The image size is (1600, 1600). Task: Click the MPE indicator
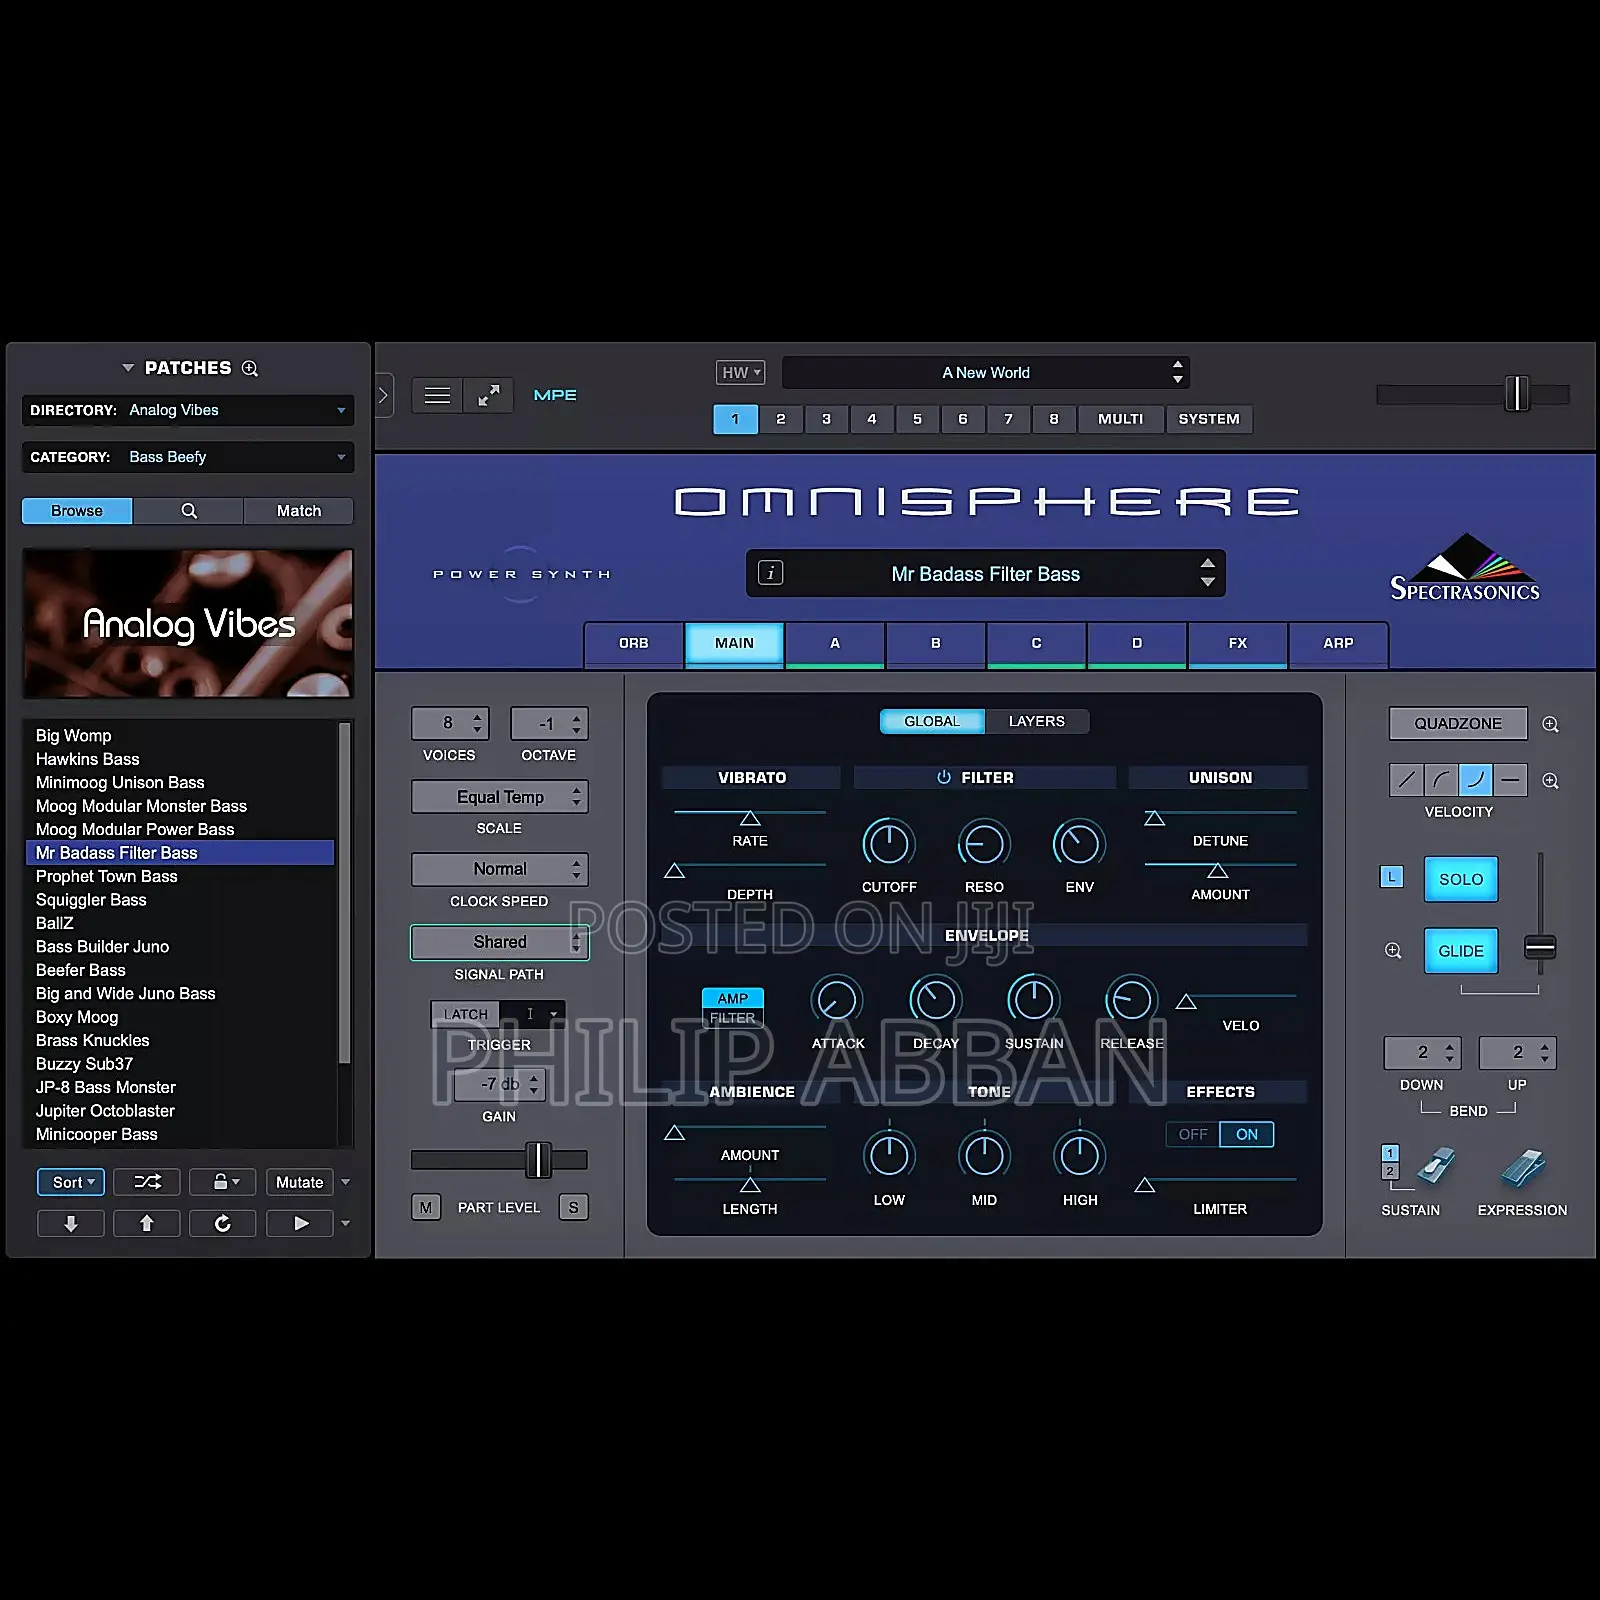click(555, 395)
